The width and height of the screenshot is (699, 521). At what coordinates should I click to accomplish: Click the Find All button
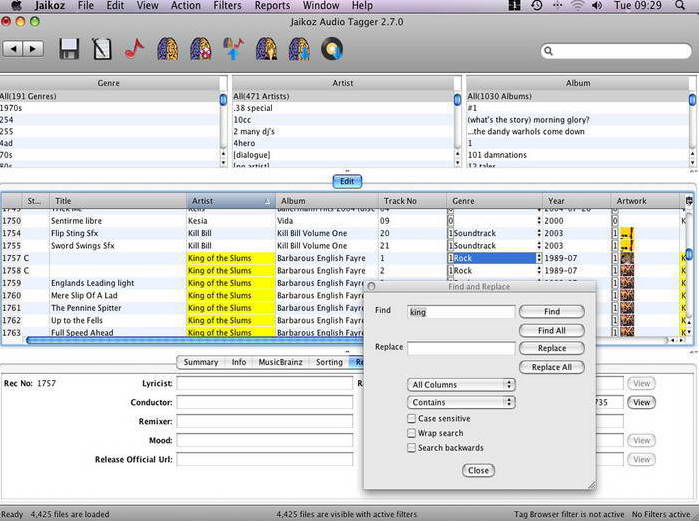[552, 330]
